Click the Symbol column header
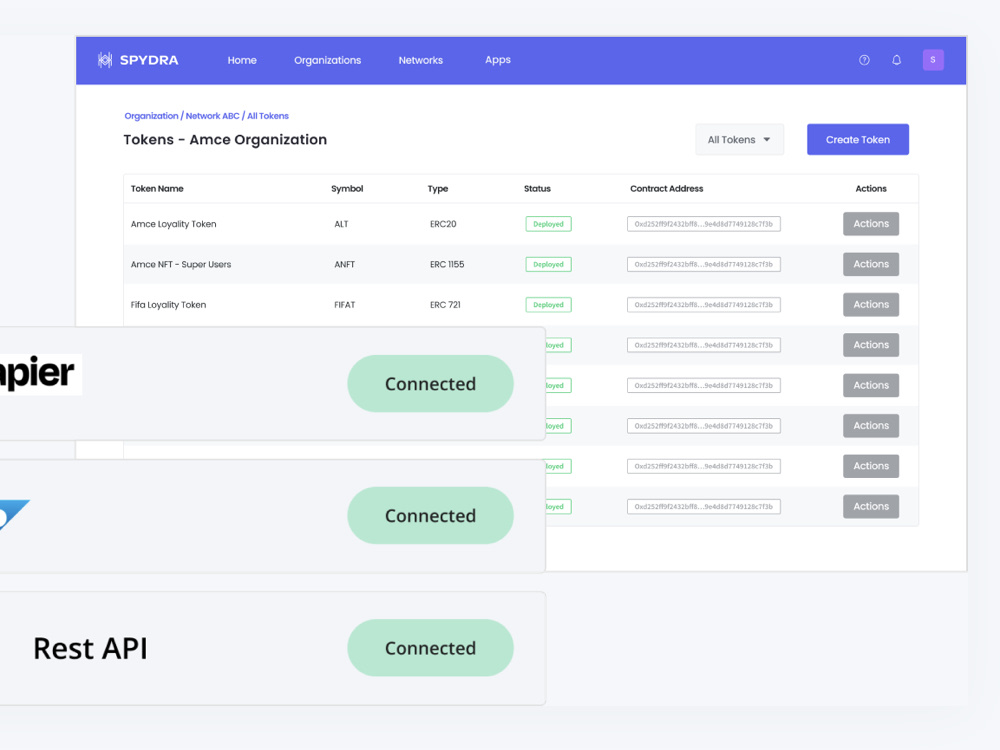This screenshot has width=1000, height=750. click(347, 189)
